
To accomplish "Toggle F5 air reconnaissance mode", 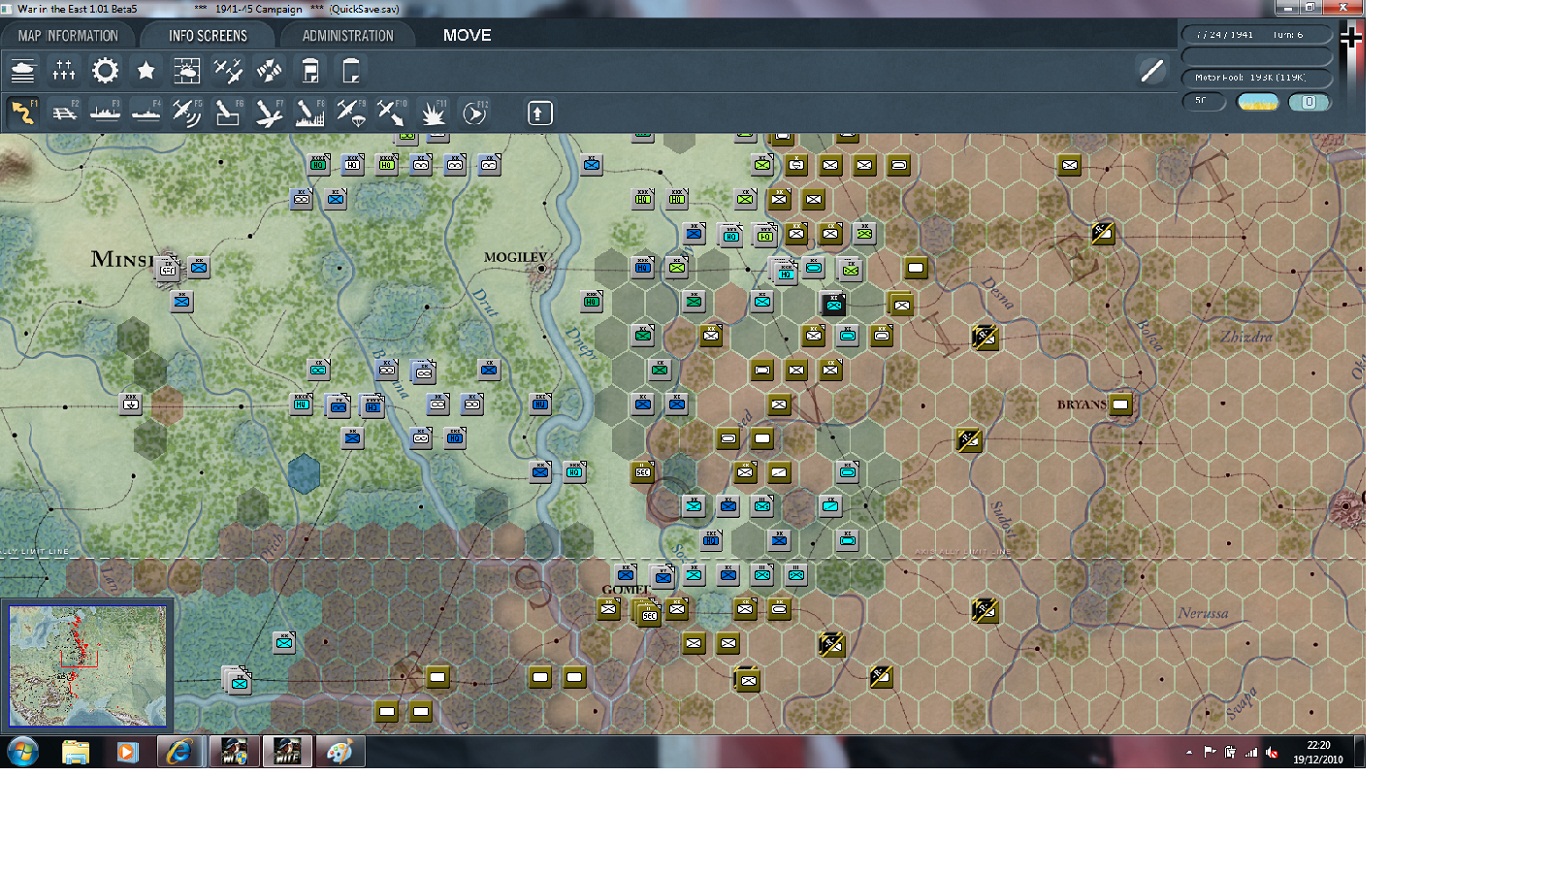I will (187, 113).
